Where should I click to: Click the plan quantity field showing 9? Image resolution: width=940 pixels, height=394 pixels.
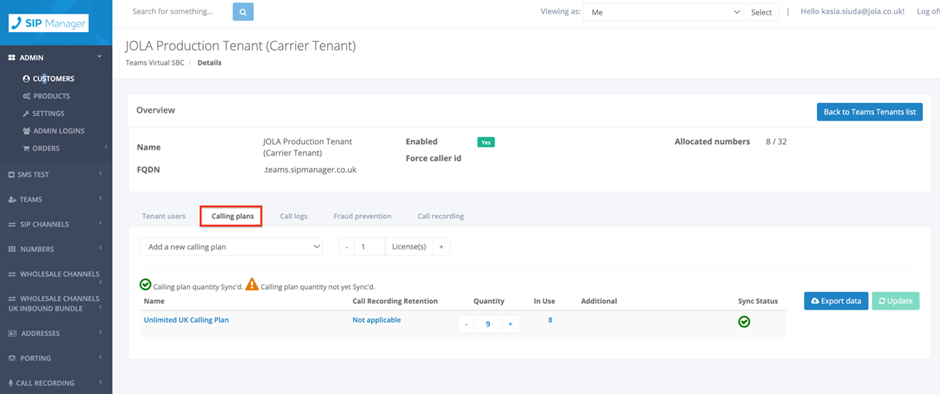[x=488, y=324]
